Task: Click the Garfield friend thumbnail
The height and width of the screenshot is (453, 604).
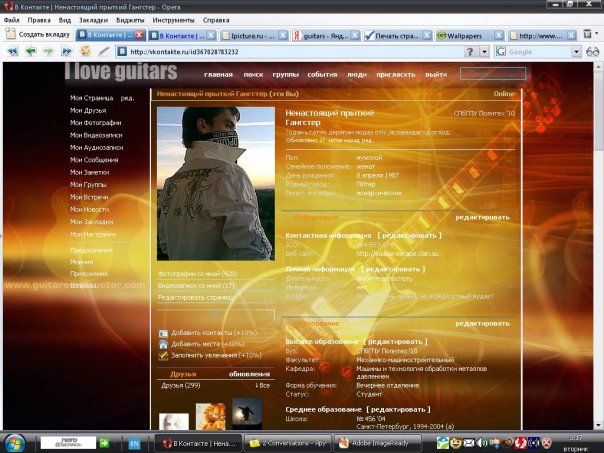Action: click(211, 416)
